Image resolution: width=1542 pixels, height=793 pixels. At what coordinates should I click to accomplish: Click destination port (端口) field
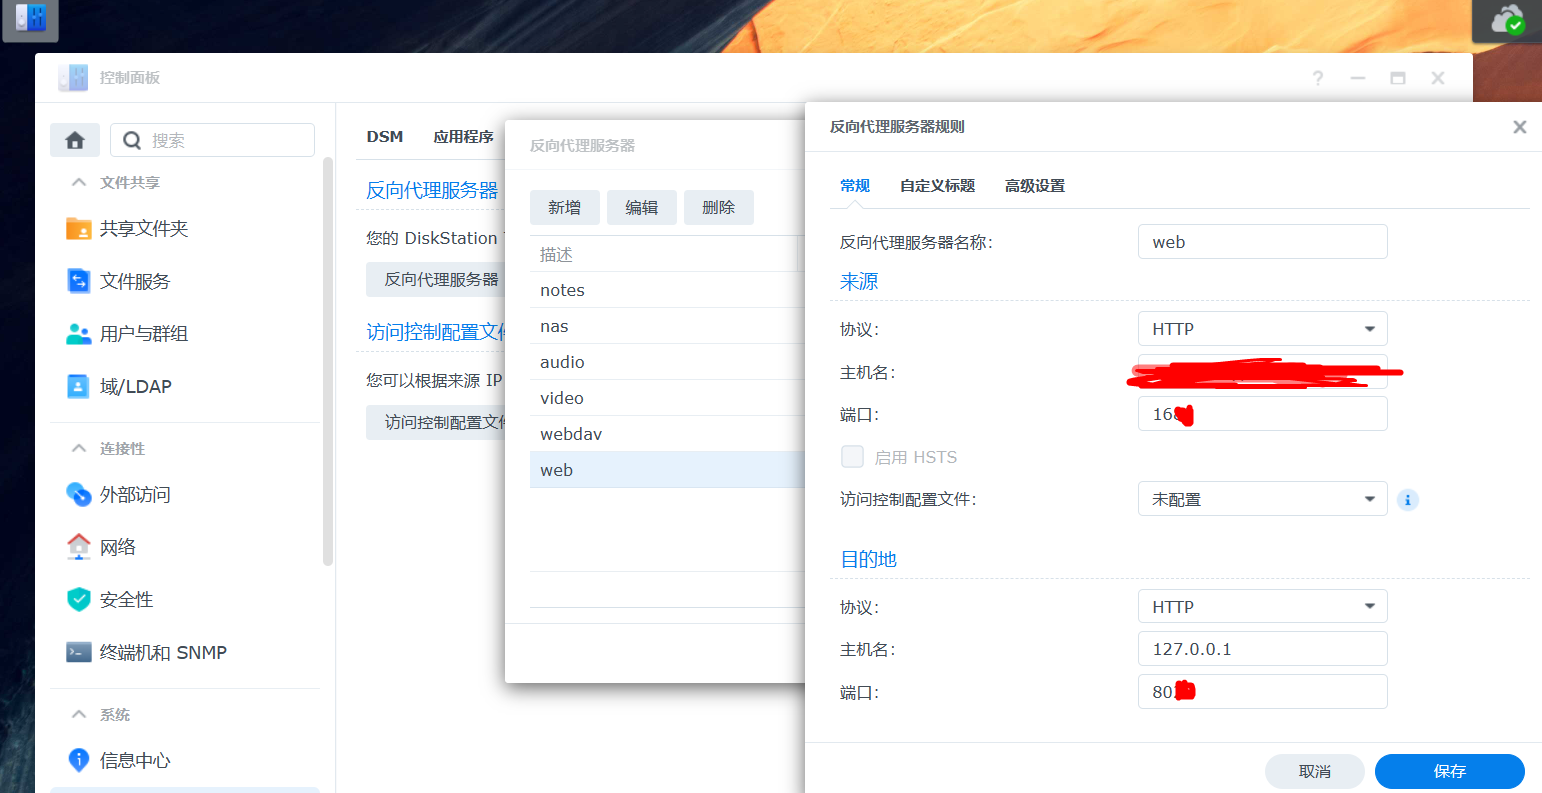1263,692
